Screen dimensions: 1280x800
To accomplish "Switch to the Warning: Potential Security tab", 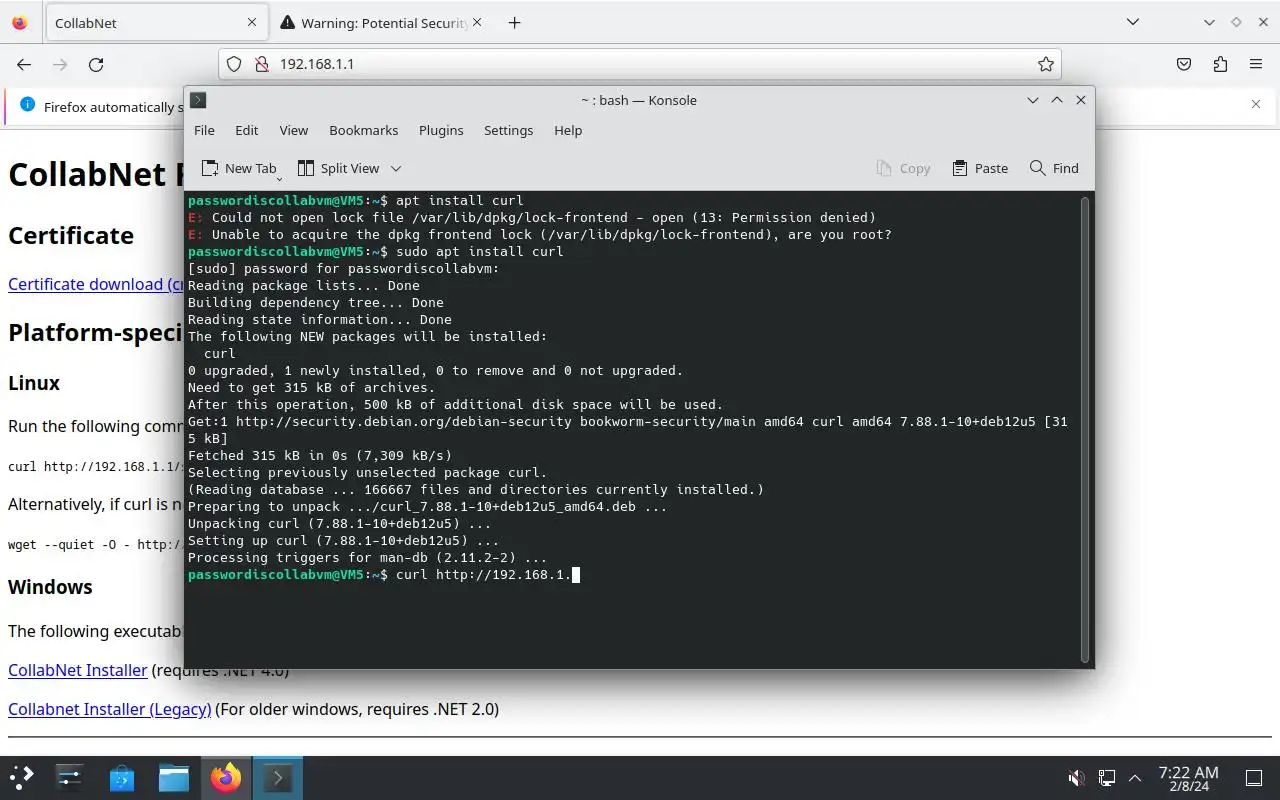I will coord(380,22).
